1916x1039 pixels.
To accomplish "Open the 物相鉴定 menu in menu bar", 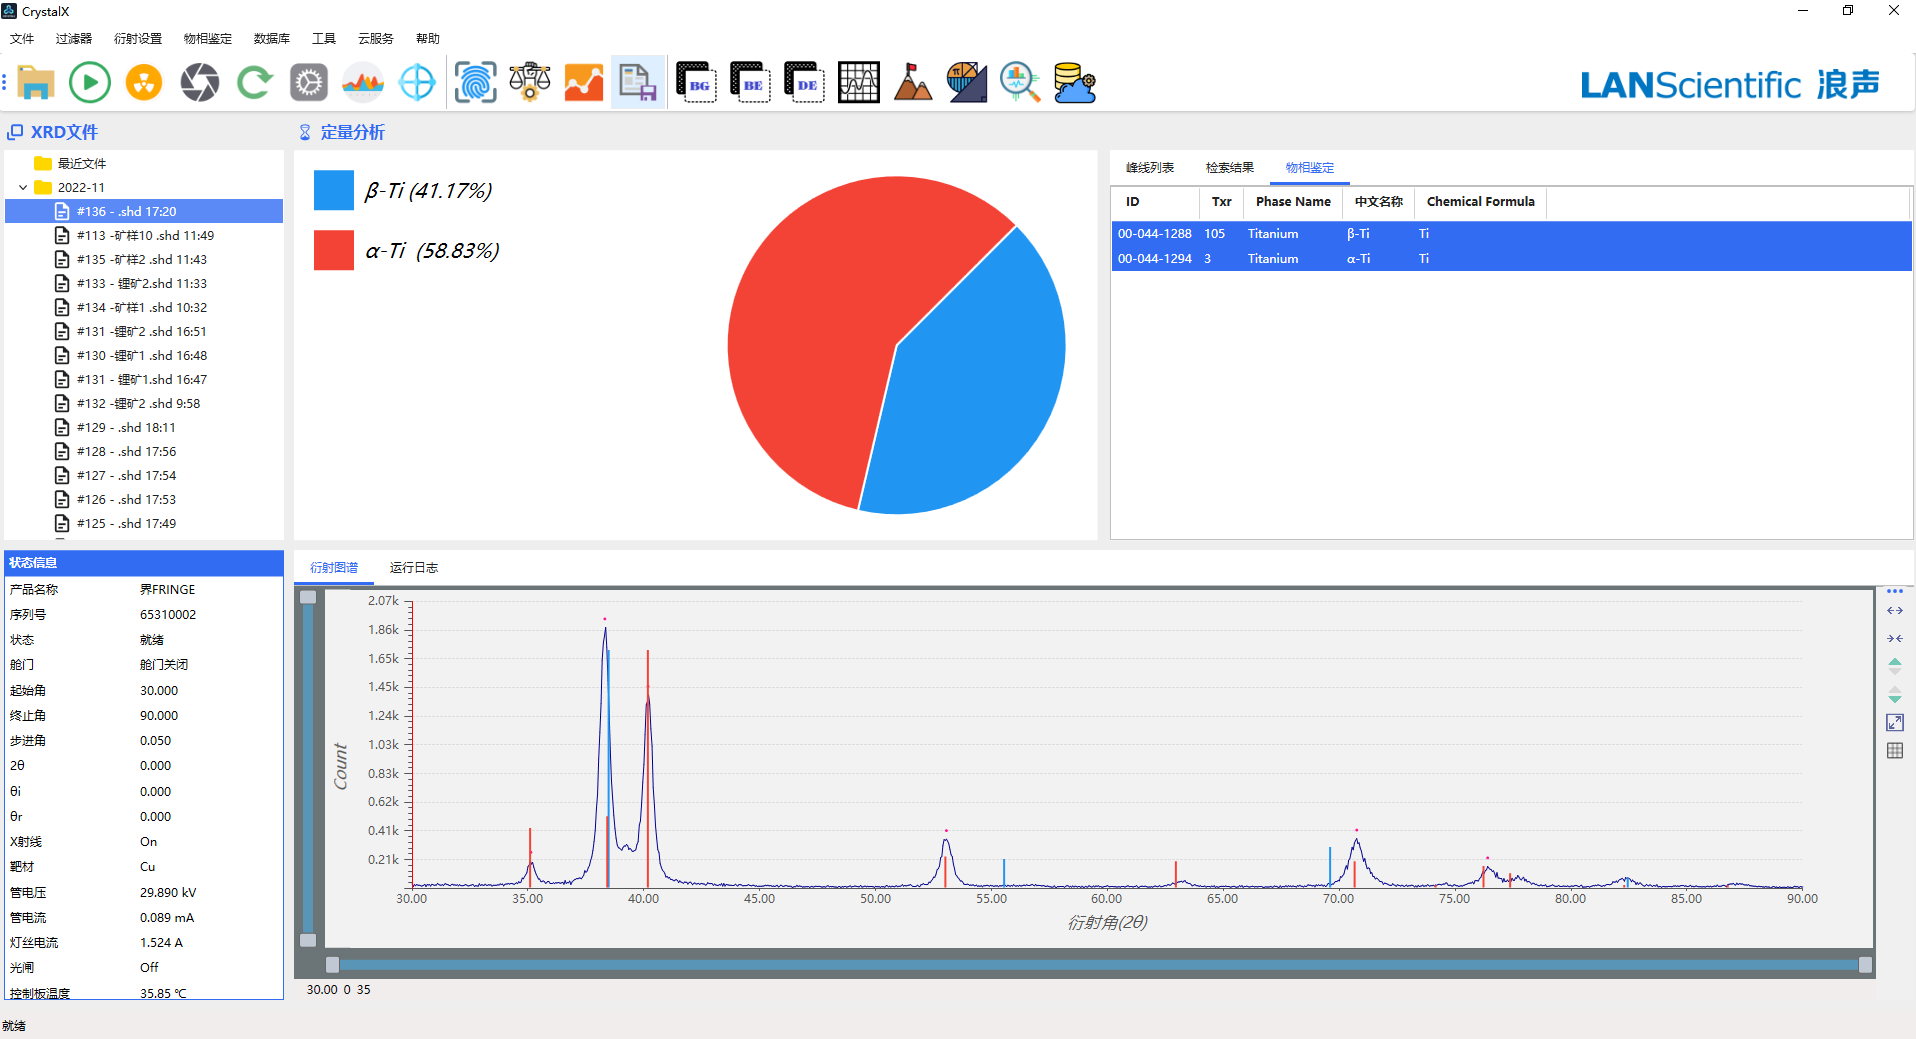I will [207, 39].
